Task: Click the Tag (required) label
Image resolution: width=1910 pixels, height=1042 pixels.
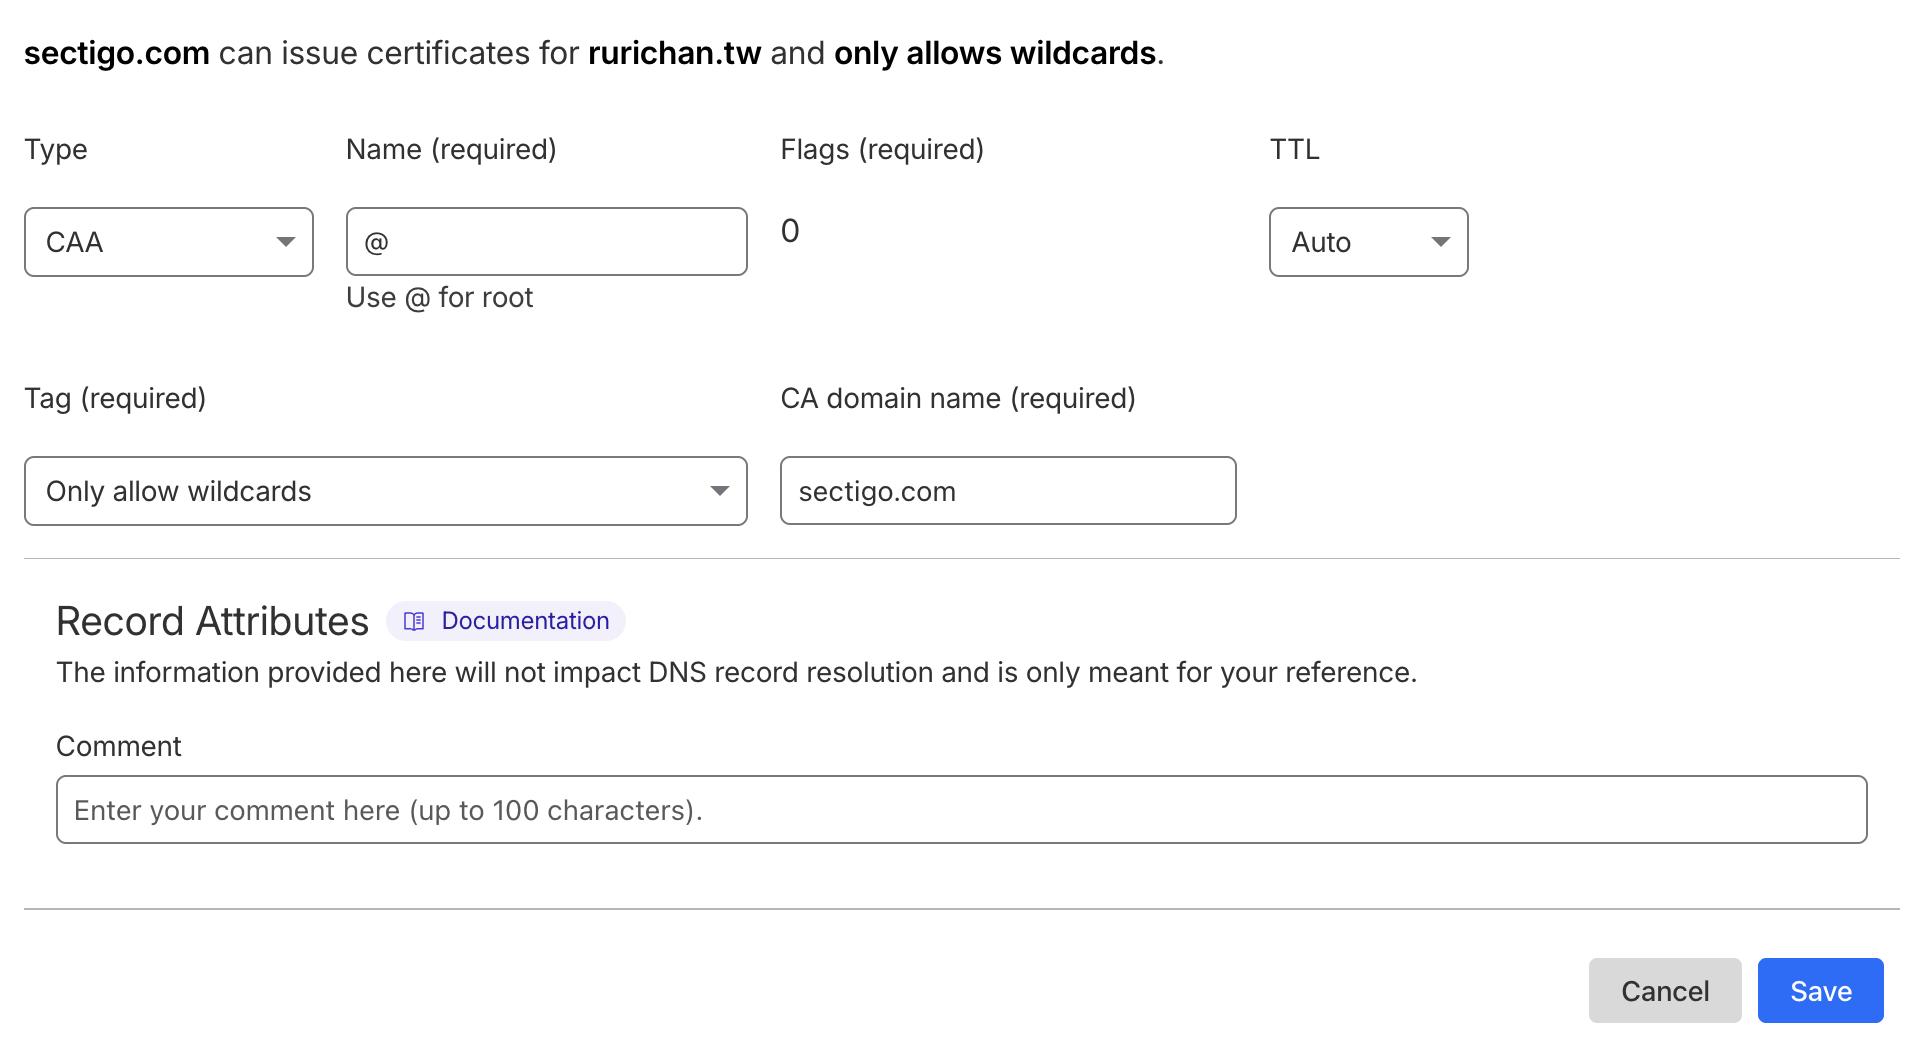Action: coord(115,399)
